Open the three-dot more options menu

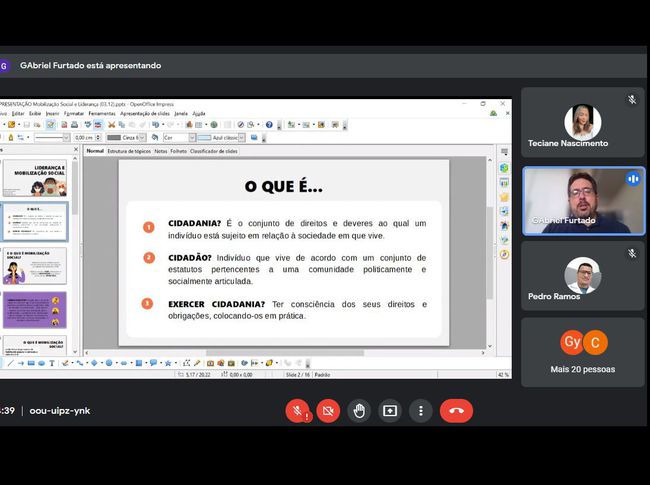pos(421,411)
